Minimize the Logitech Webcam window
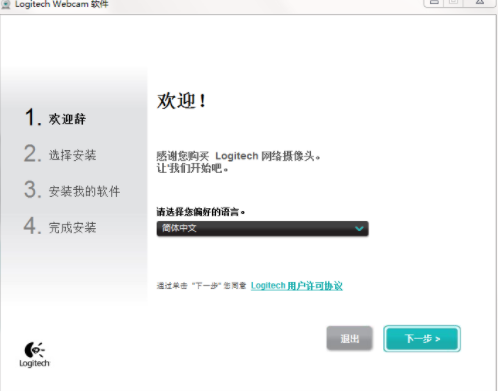Image resolution: width=498 pixels, height=391 pixels. (x=434, y=3)
